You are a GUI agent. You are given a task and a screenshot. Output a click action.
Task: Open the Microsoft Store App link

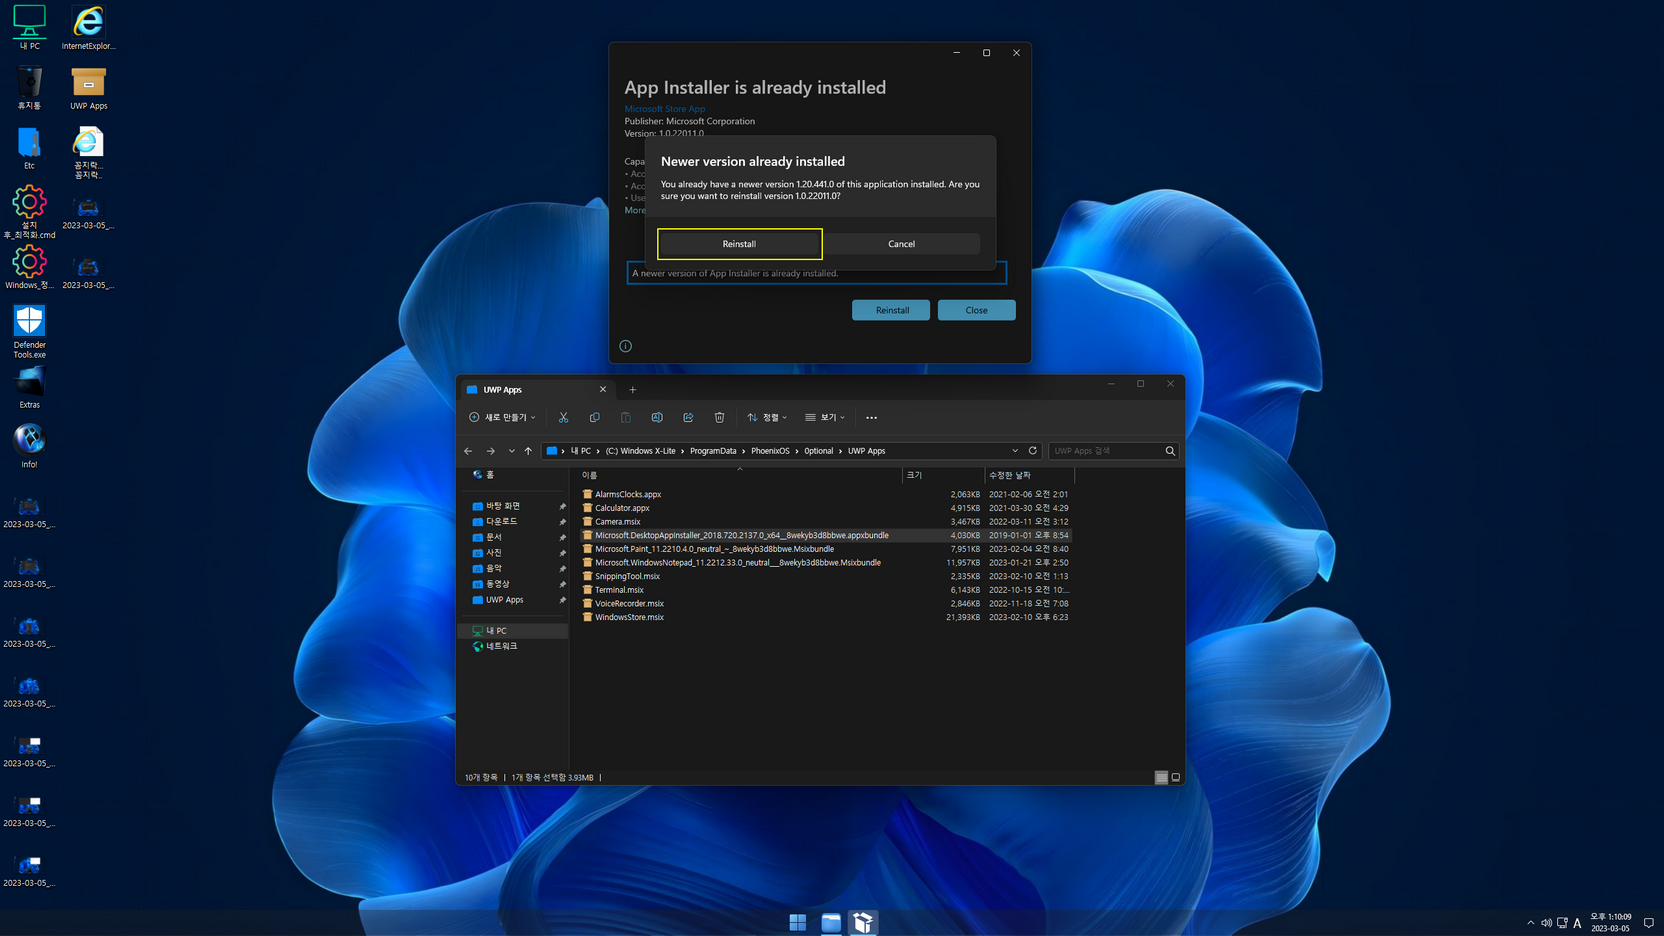[x=665, y=109]
